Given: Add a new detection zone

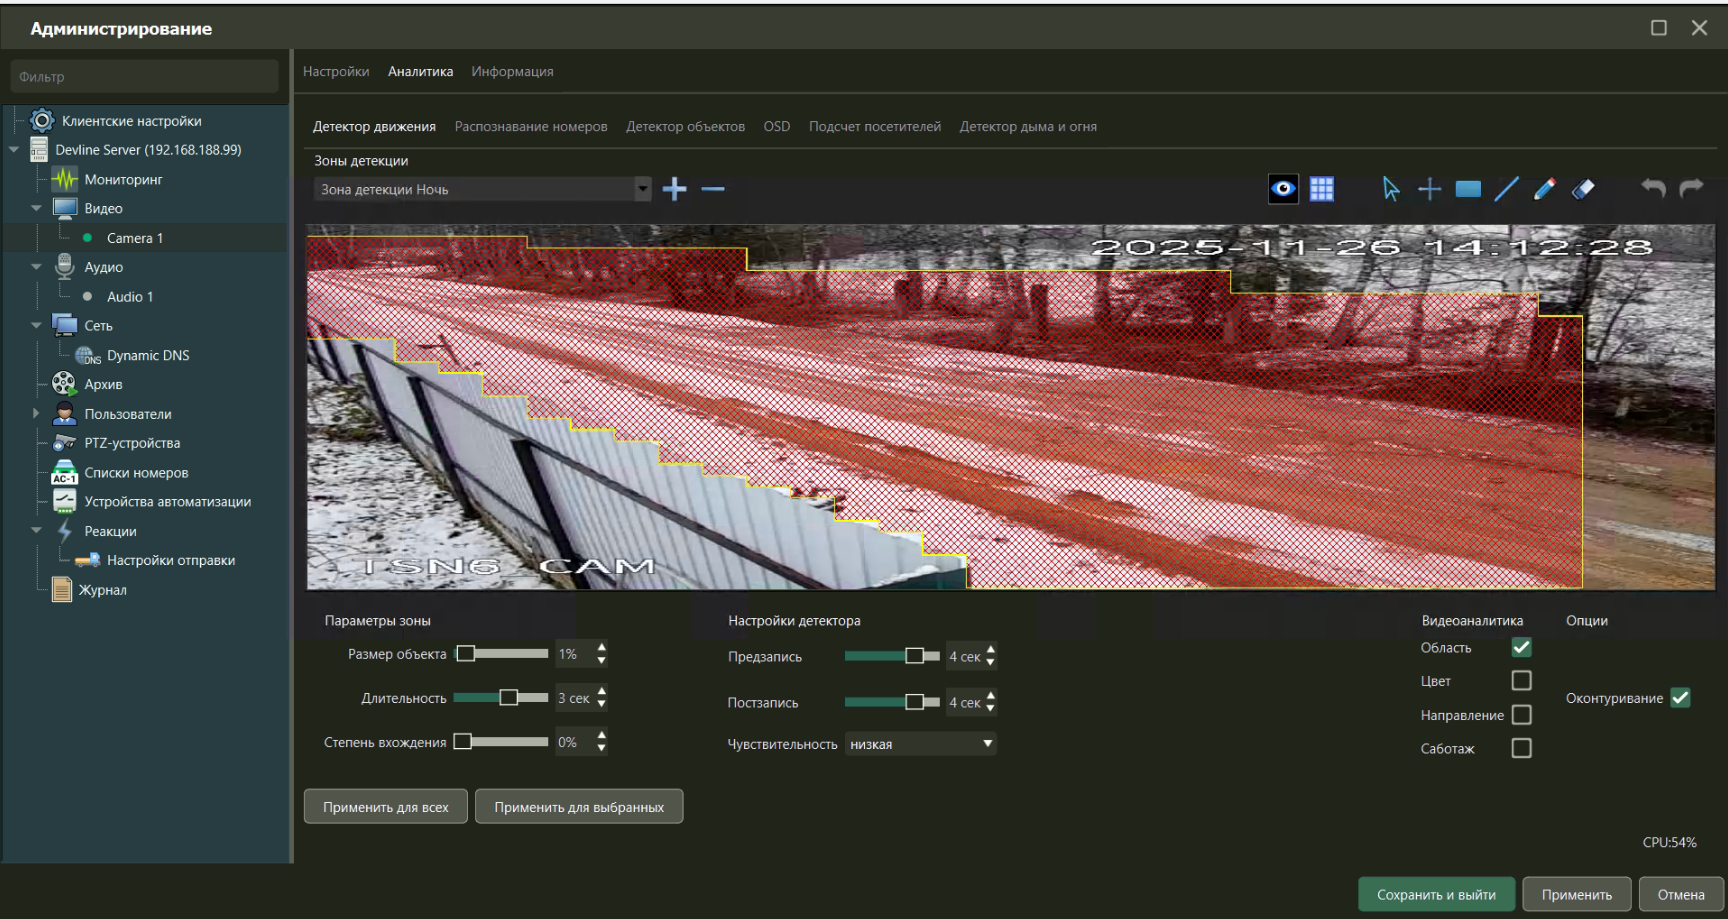Looking at the screenshot, I should [675, 189].
